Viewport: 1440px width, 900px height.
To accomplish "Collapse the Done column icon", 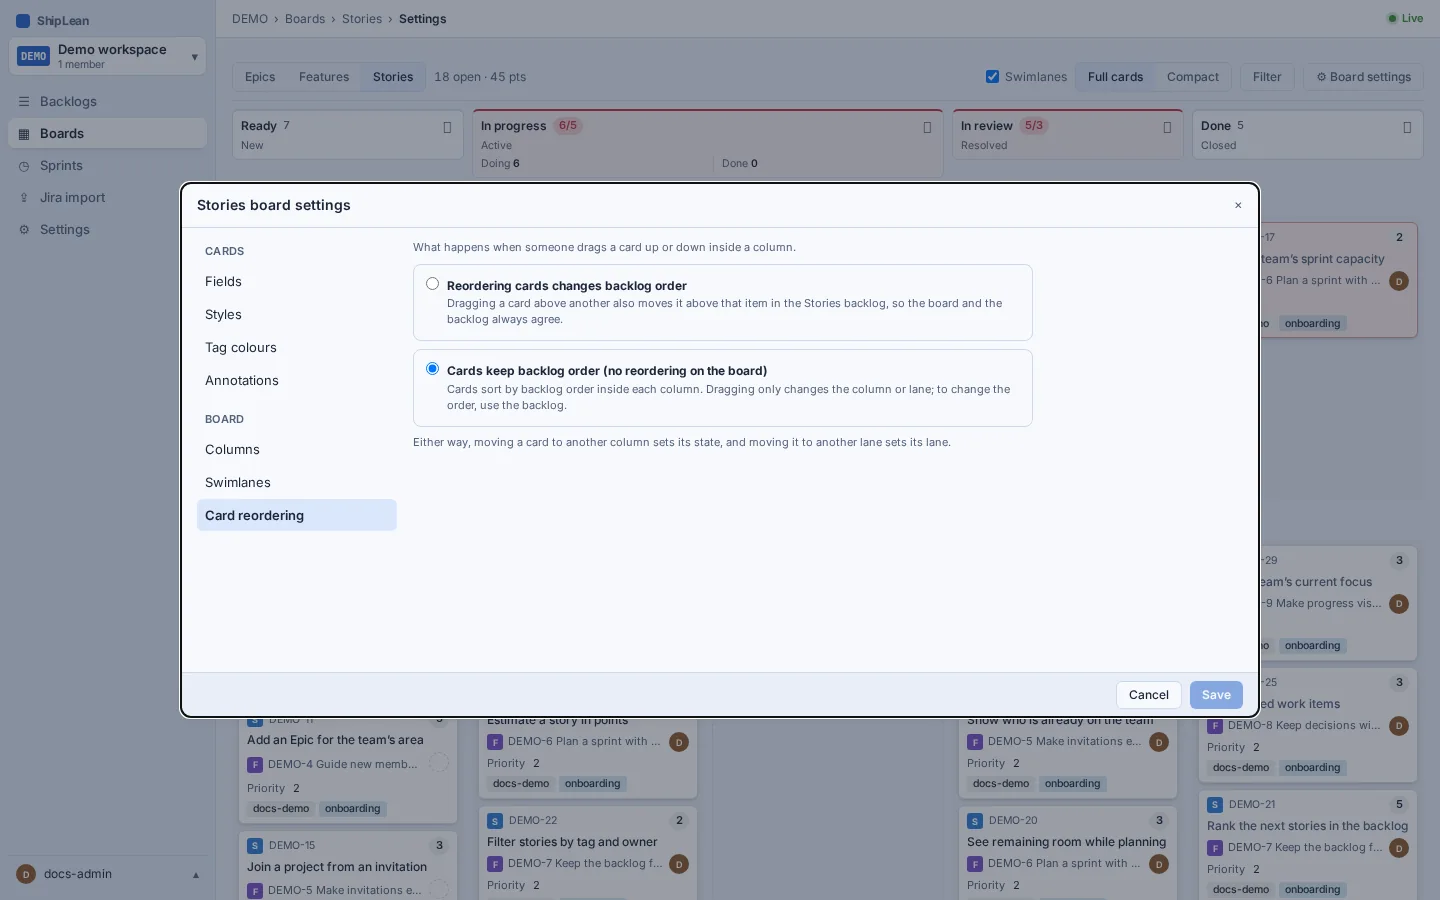I will (1407, 127).
